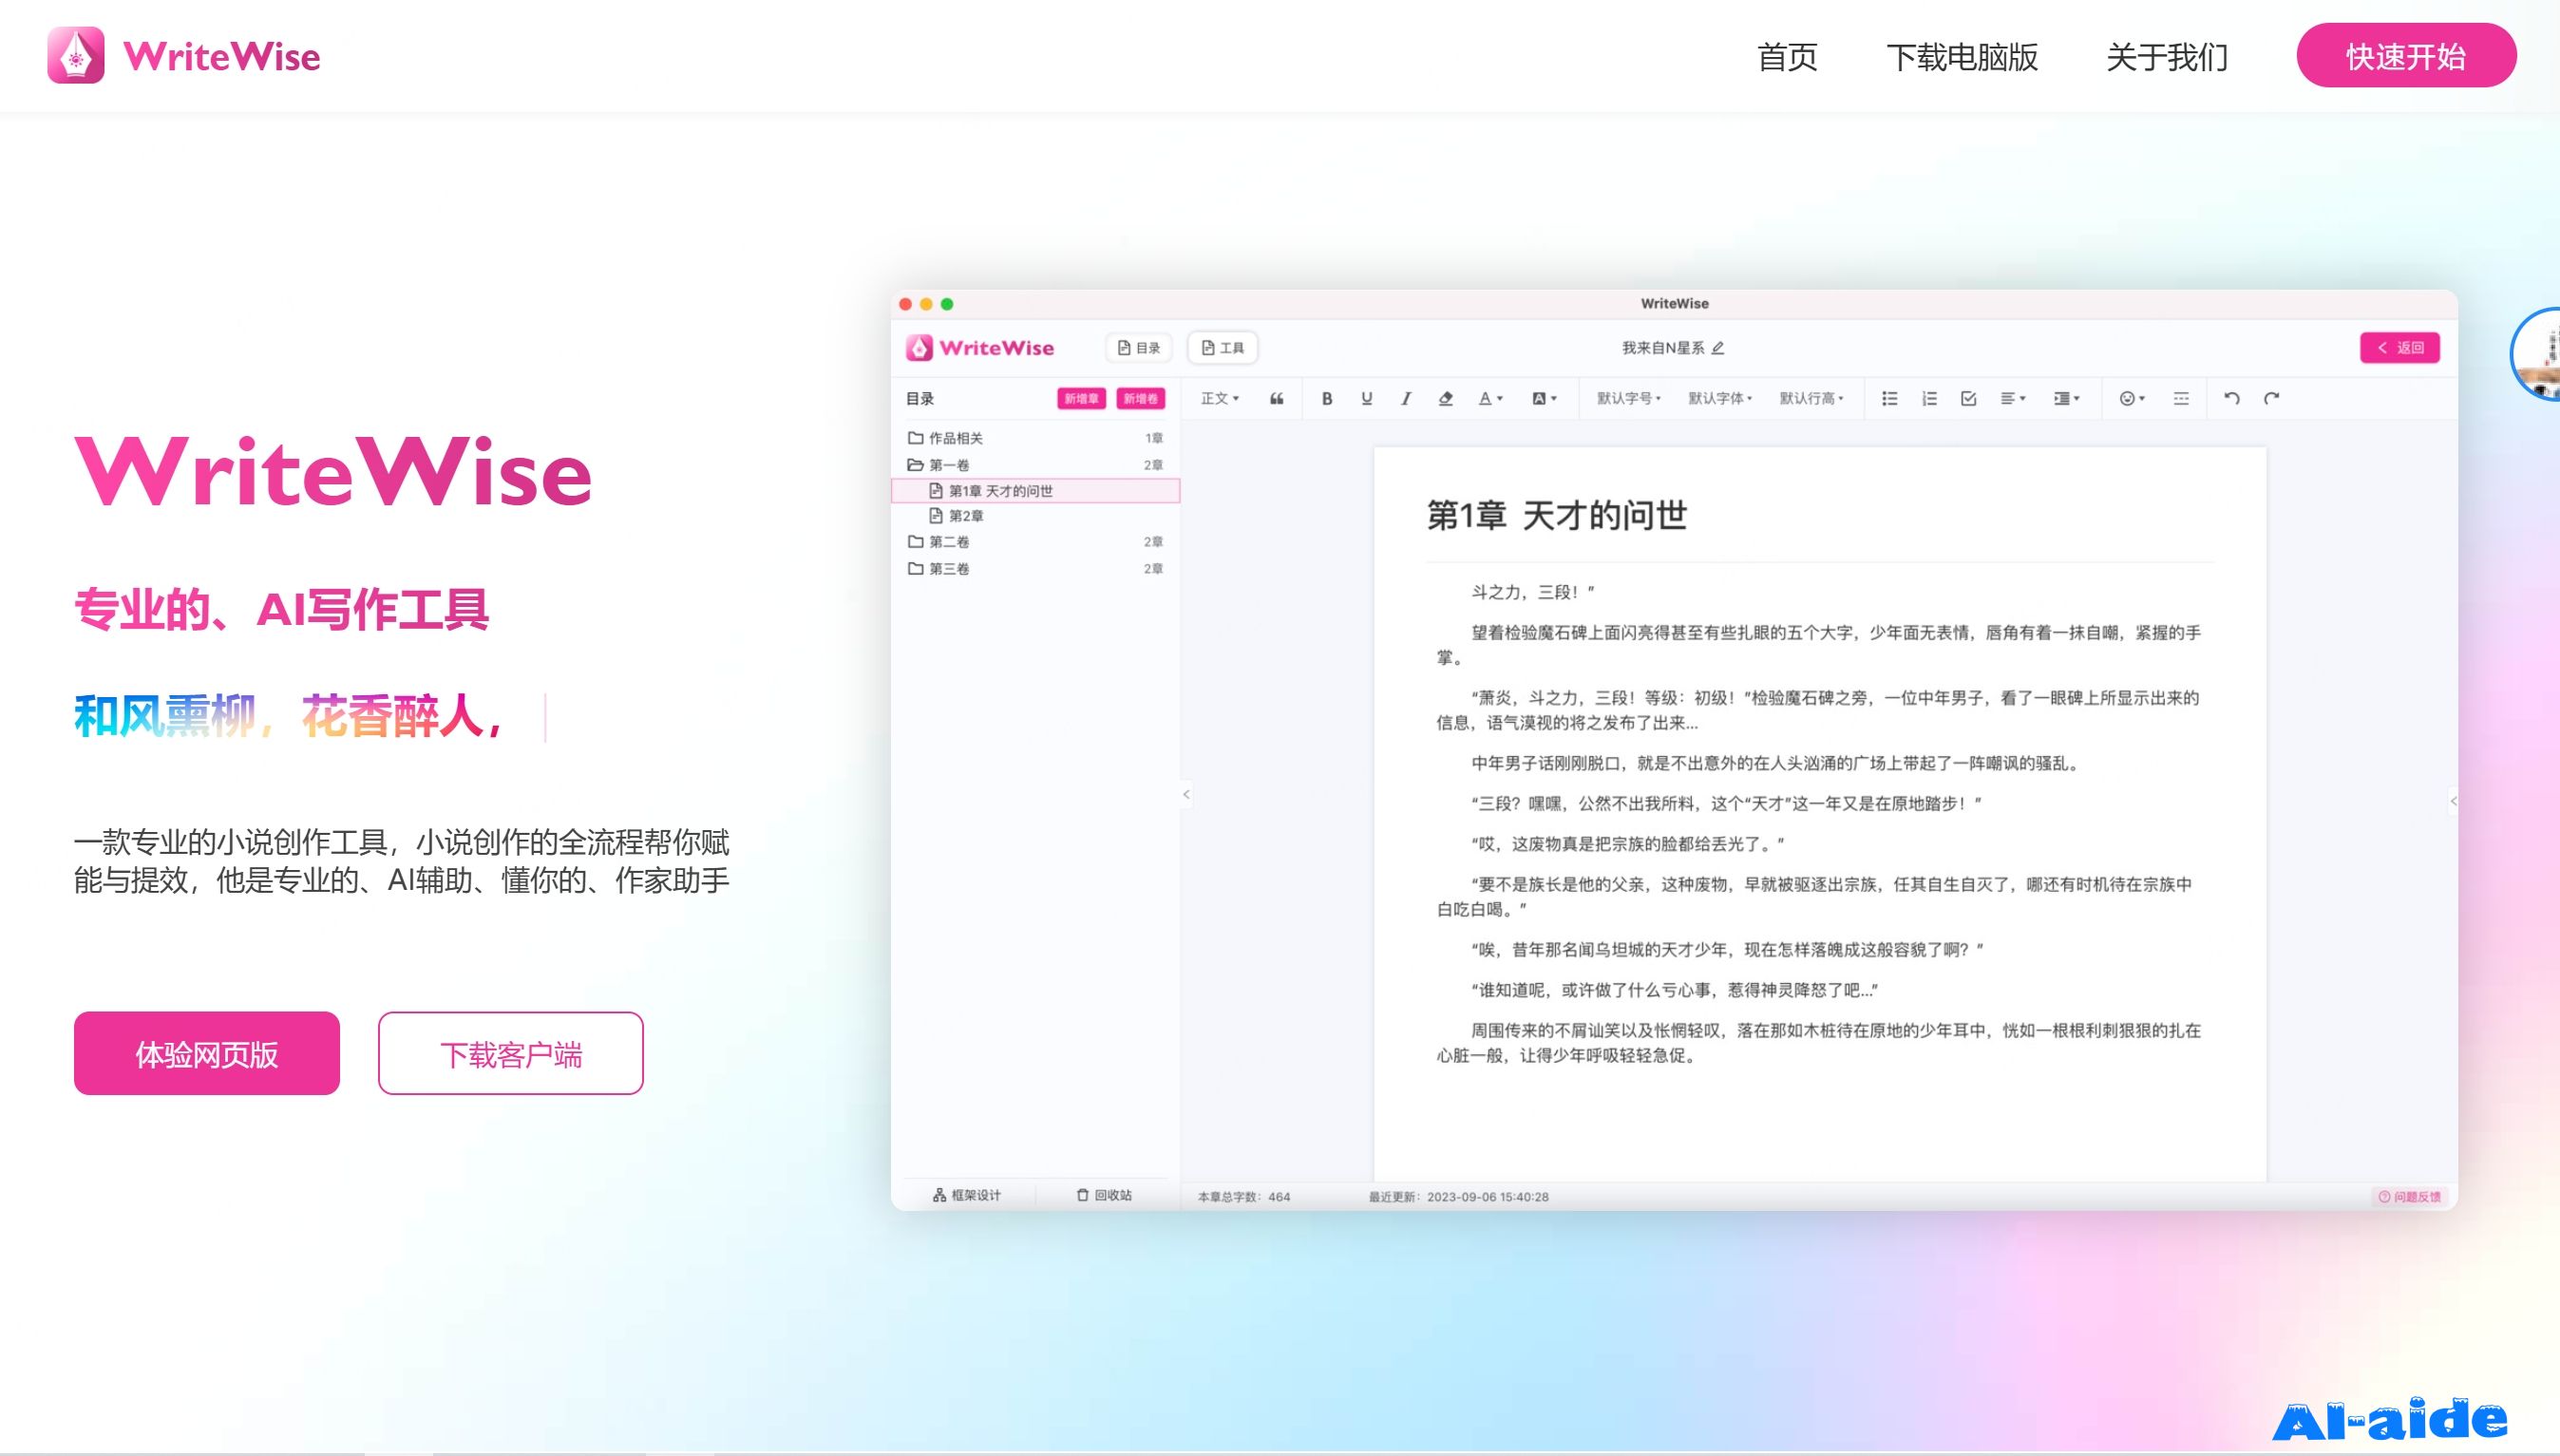Open the 目录 tab in editor
The width and height of the screenshot is (2560, 1456).
point(1139,347)
